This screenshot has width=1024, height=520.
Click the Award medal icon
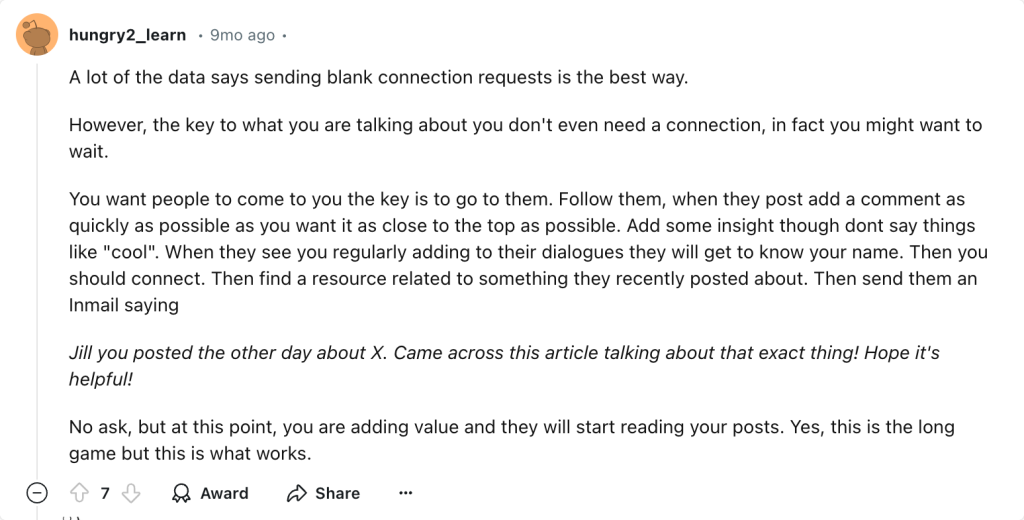click(182, 493)
